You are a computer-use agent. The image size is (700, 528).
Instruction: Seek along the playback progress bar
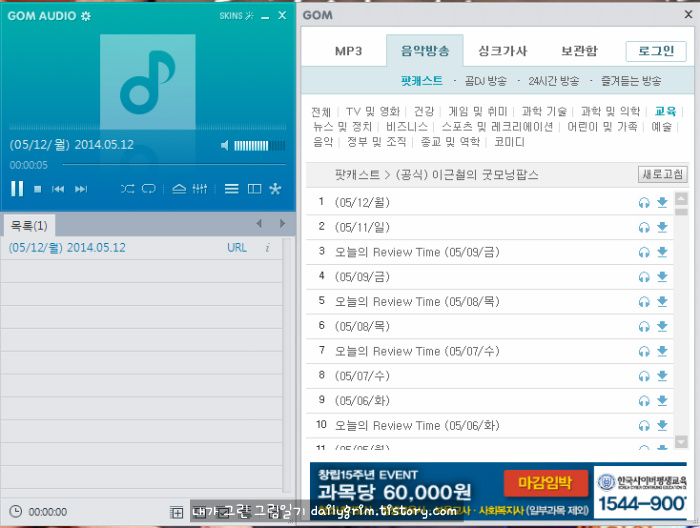[174, 165]
